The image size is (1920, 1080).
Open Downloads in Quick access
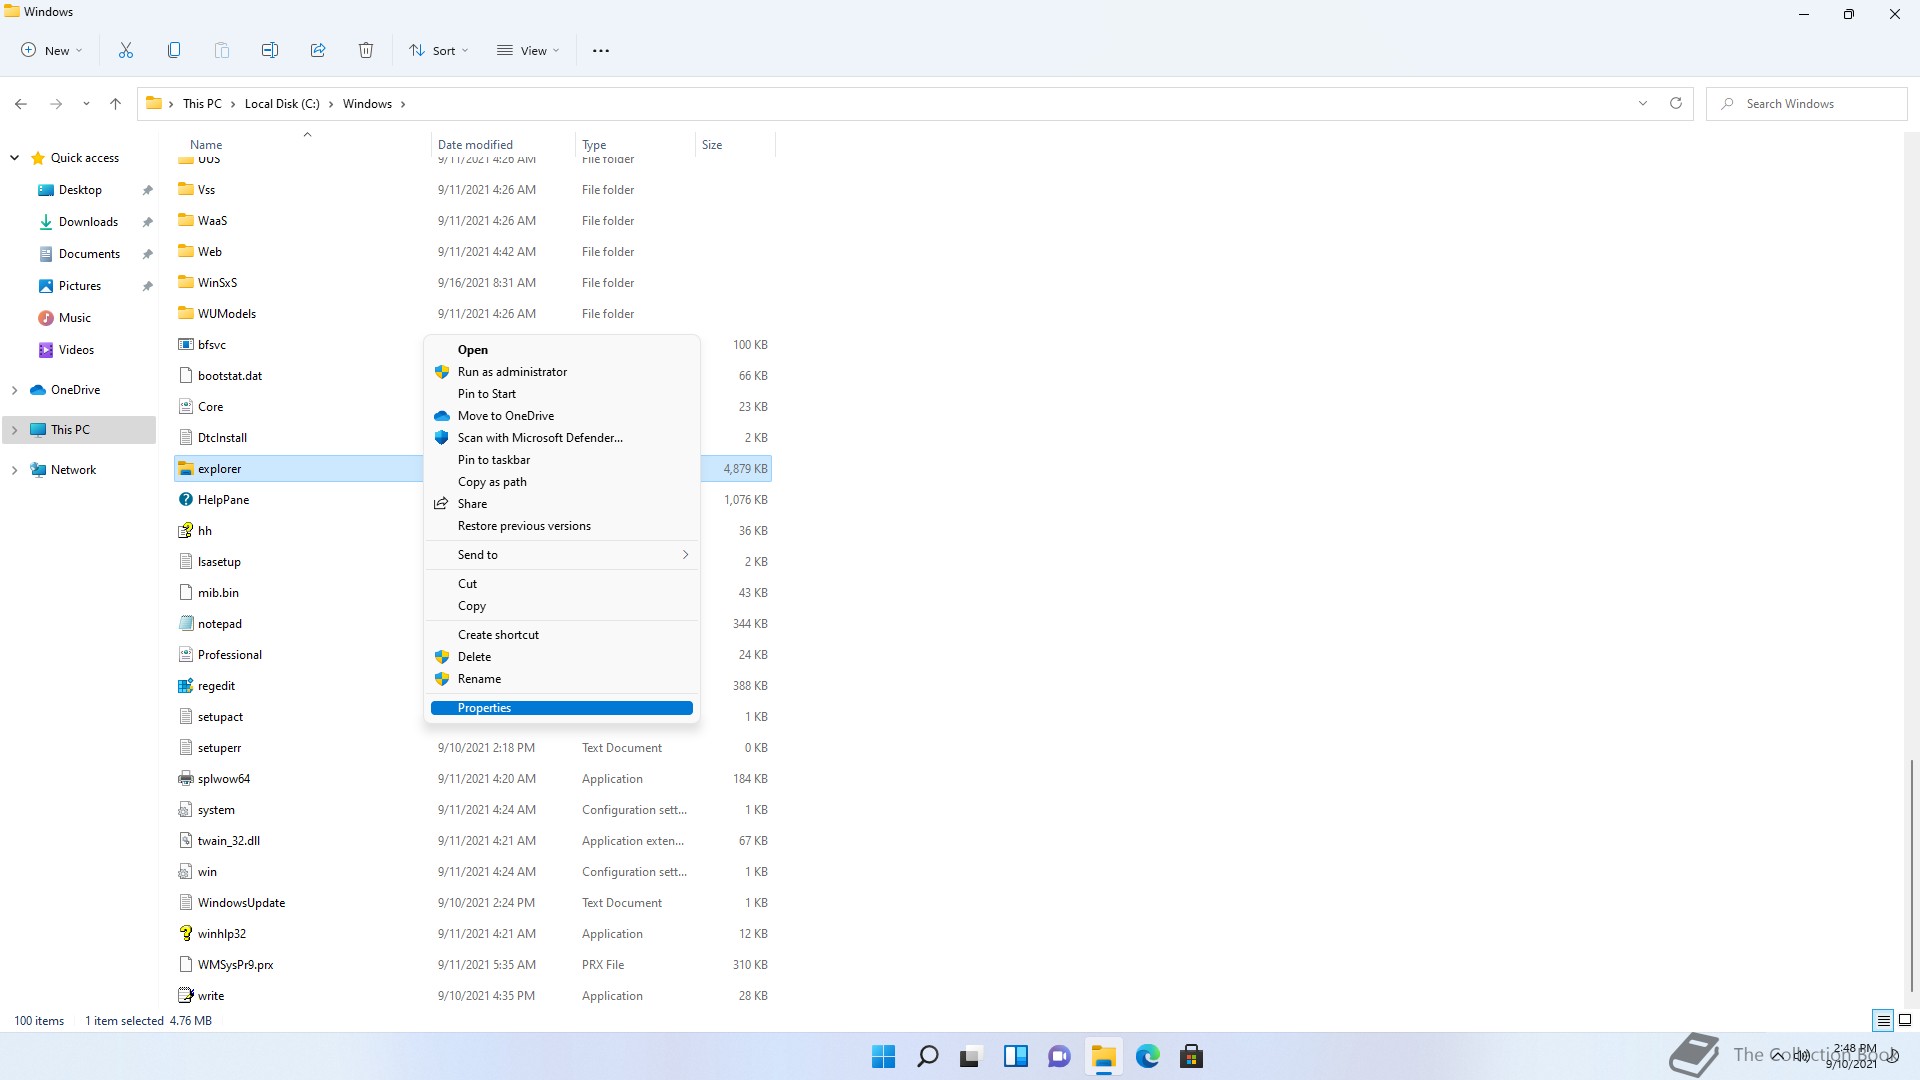[88, 222]
